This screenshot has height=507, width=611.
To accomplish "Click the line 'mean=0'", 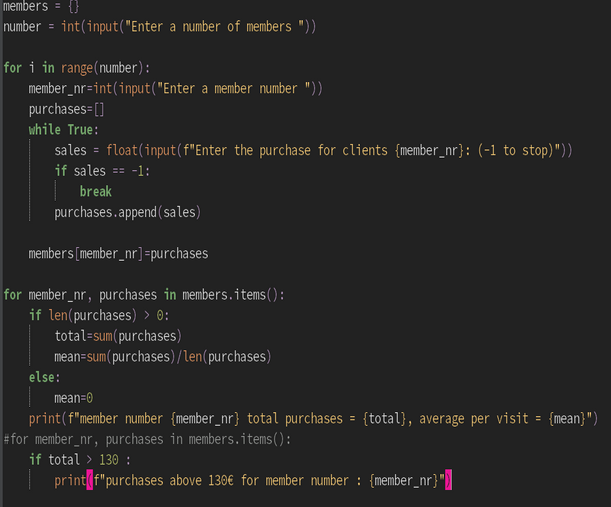I will point(74,398).
